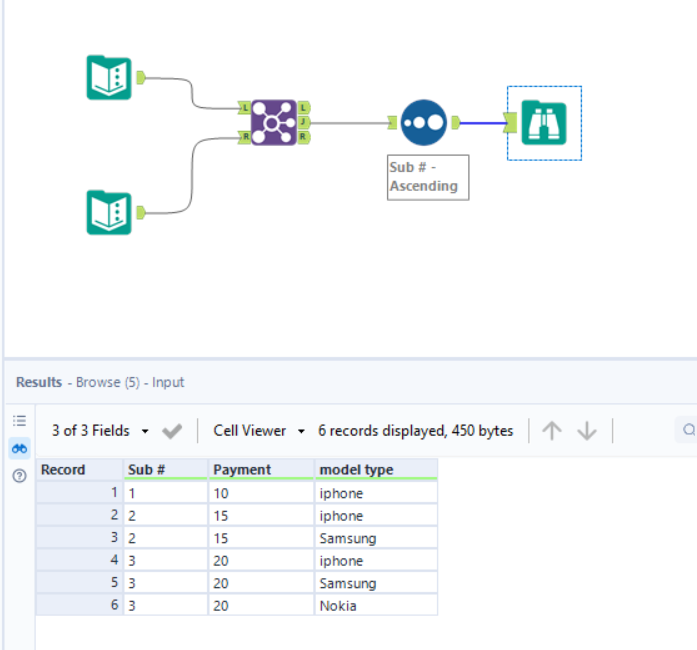Click the Browse tool's input anchor
697x650 pixels.
click(x=510, y=123)
